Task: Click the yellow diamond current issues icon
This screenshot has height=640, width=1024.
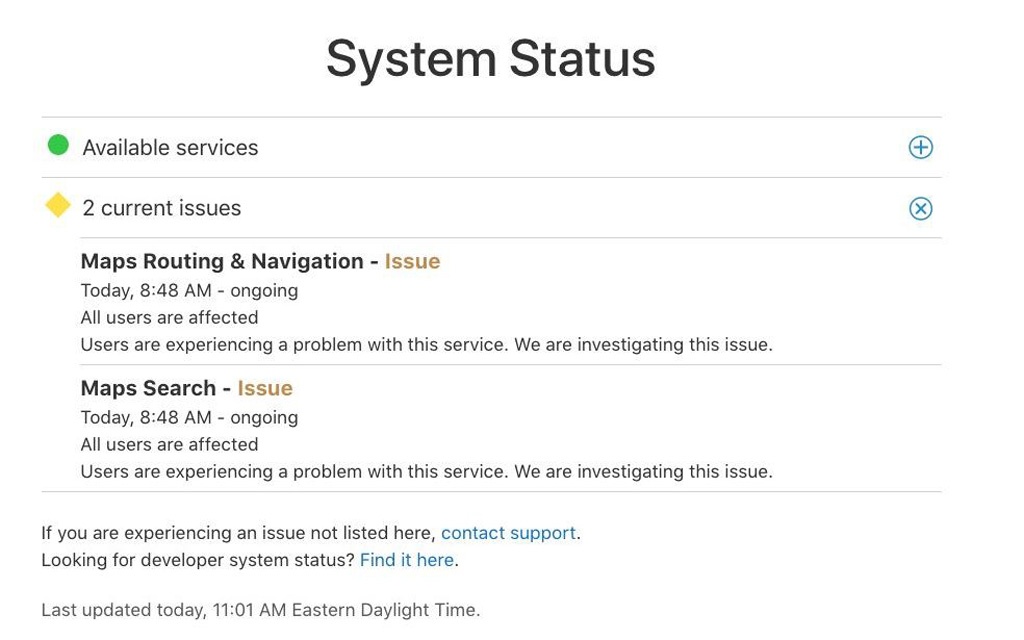Action: point(58,206)
